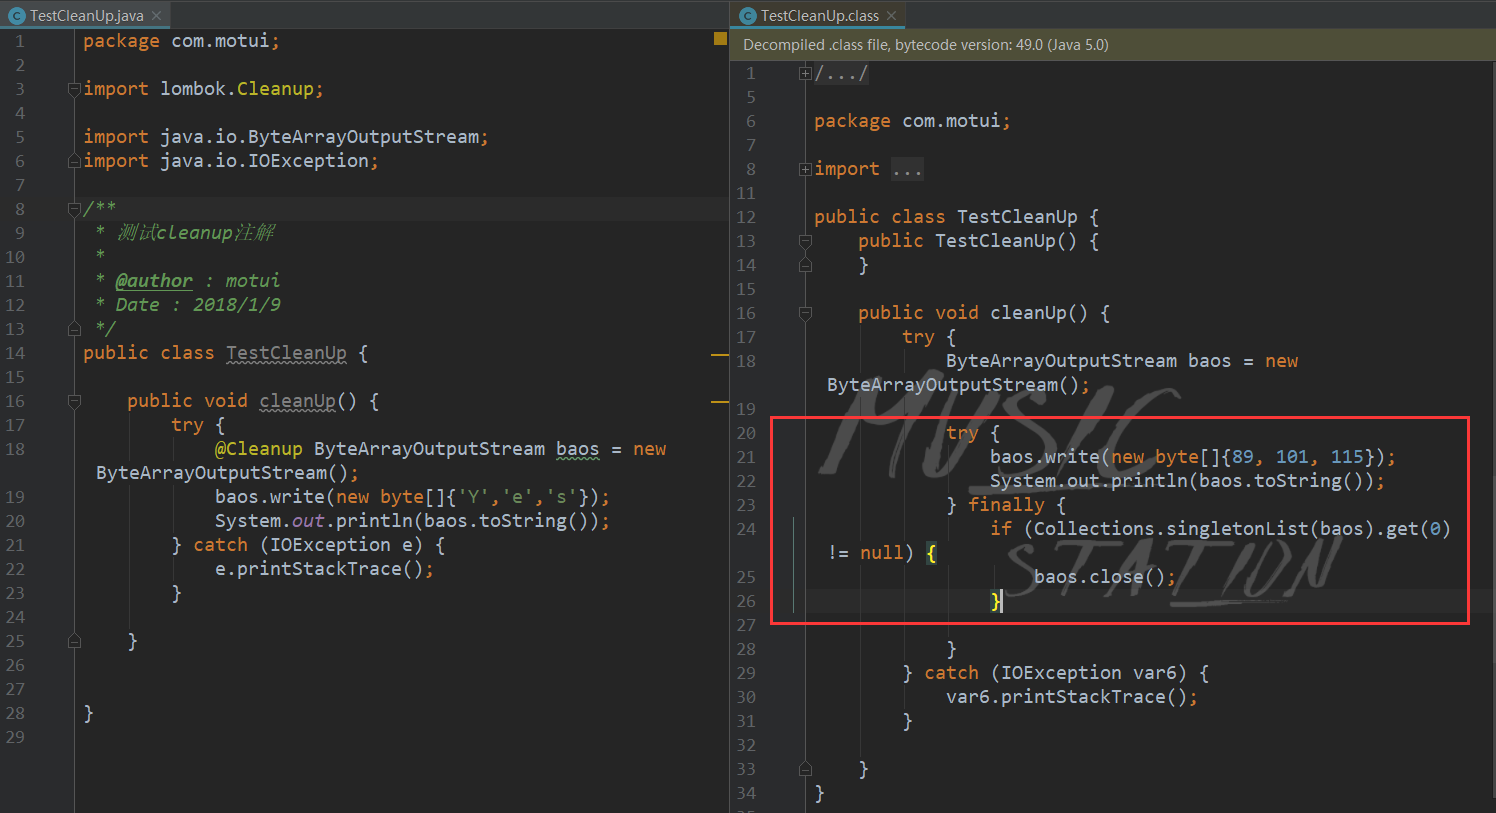Switch to the TestCleanUp.java editor tab
Screen dimensions: 1496x813
85,15
